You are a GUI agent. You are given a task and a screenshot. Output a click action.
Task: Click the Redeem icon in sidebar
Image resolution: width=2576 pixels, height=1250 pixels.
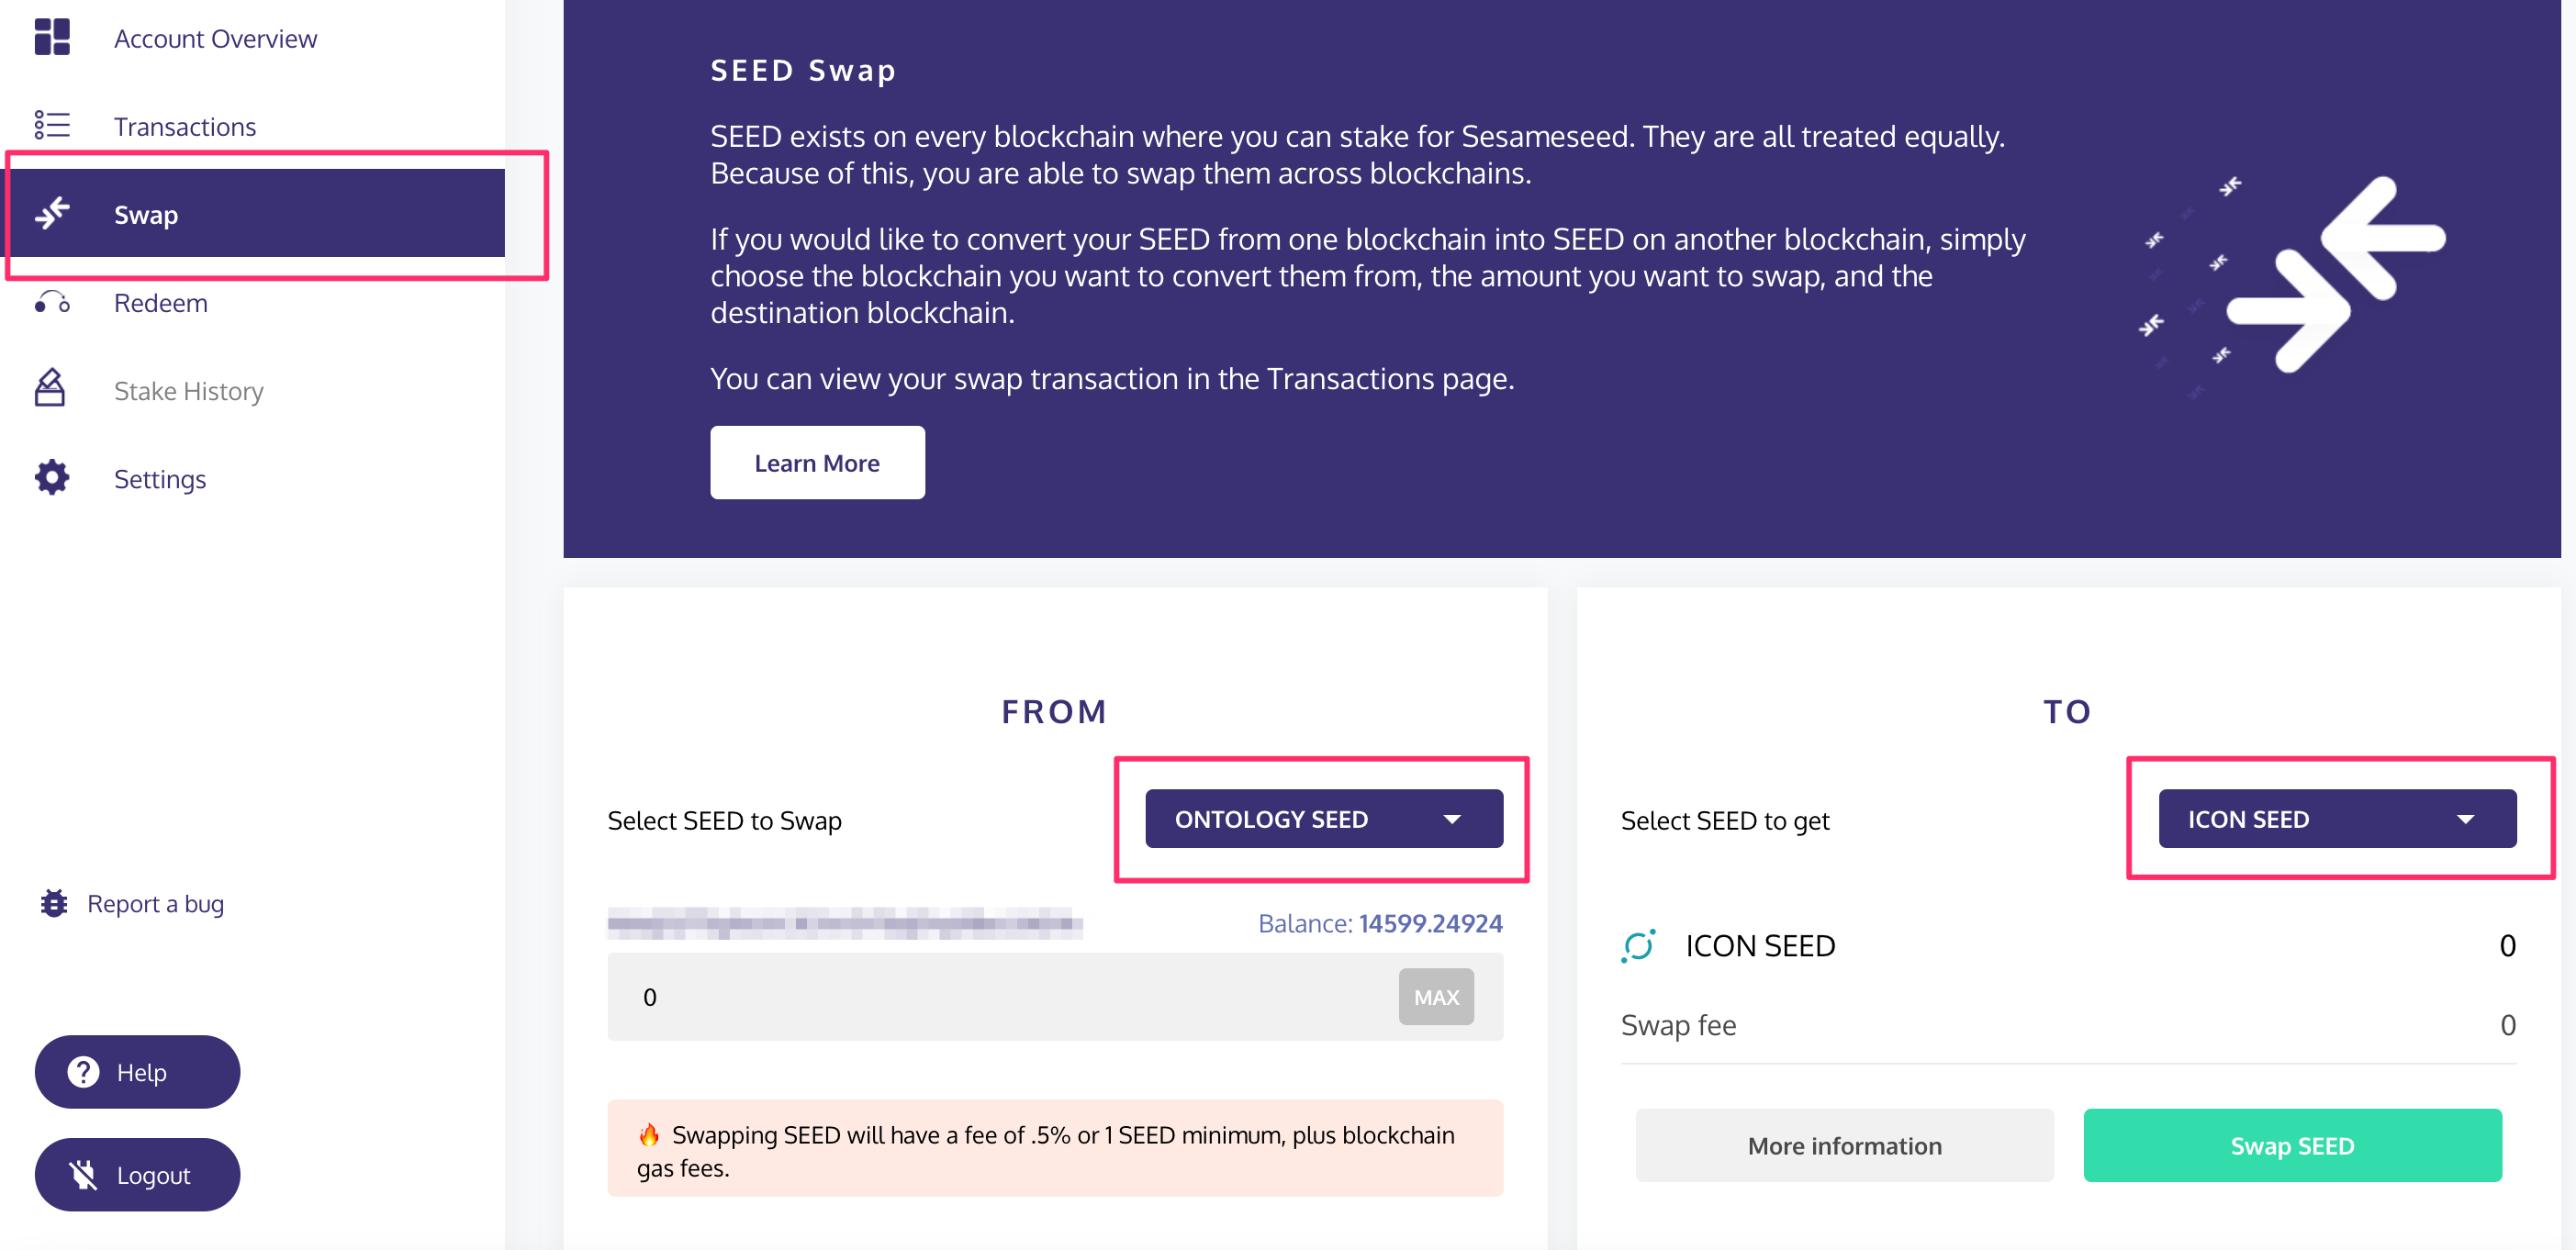[x=52, y=302]
